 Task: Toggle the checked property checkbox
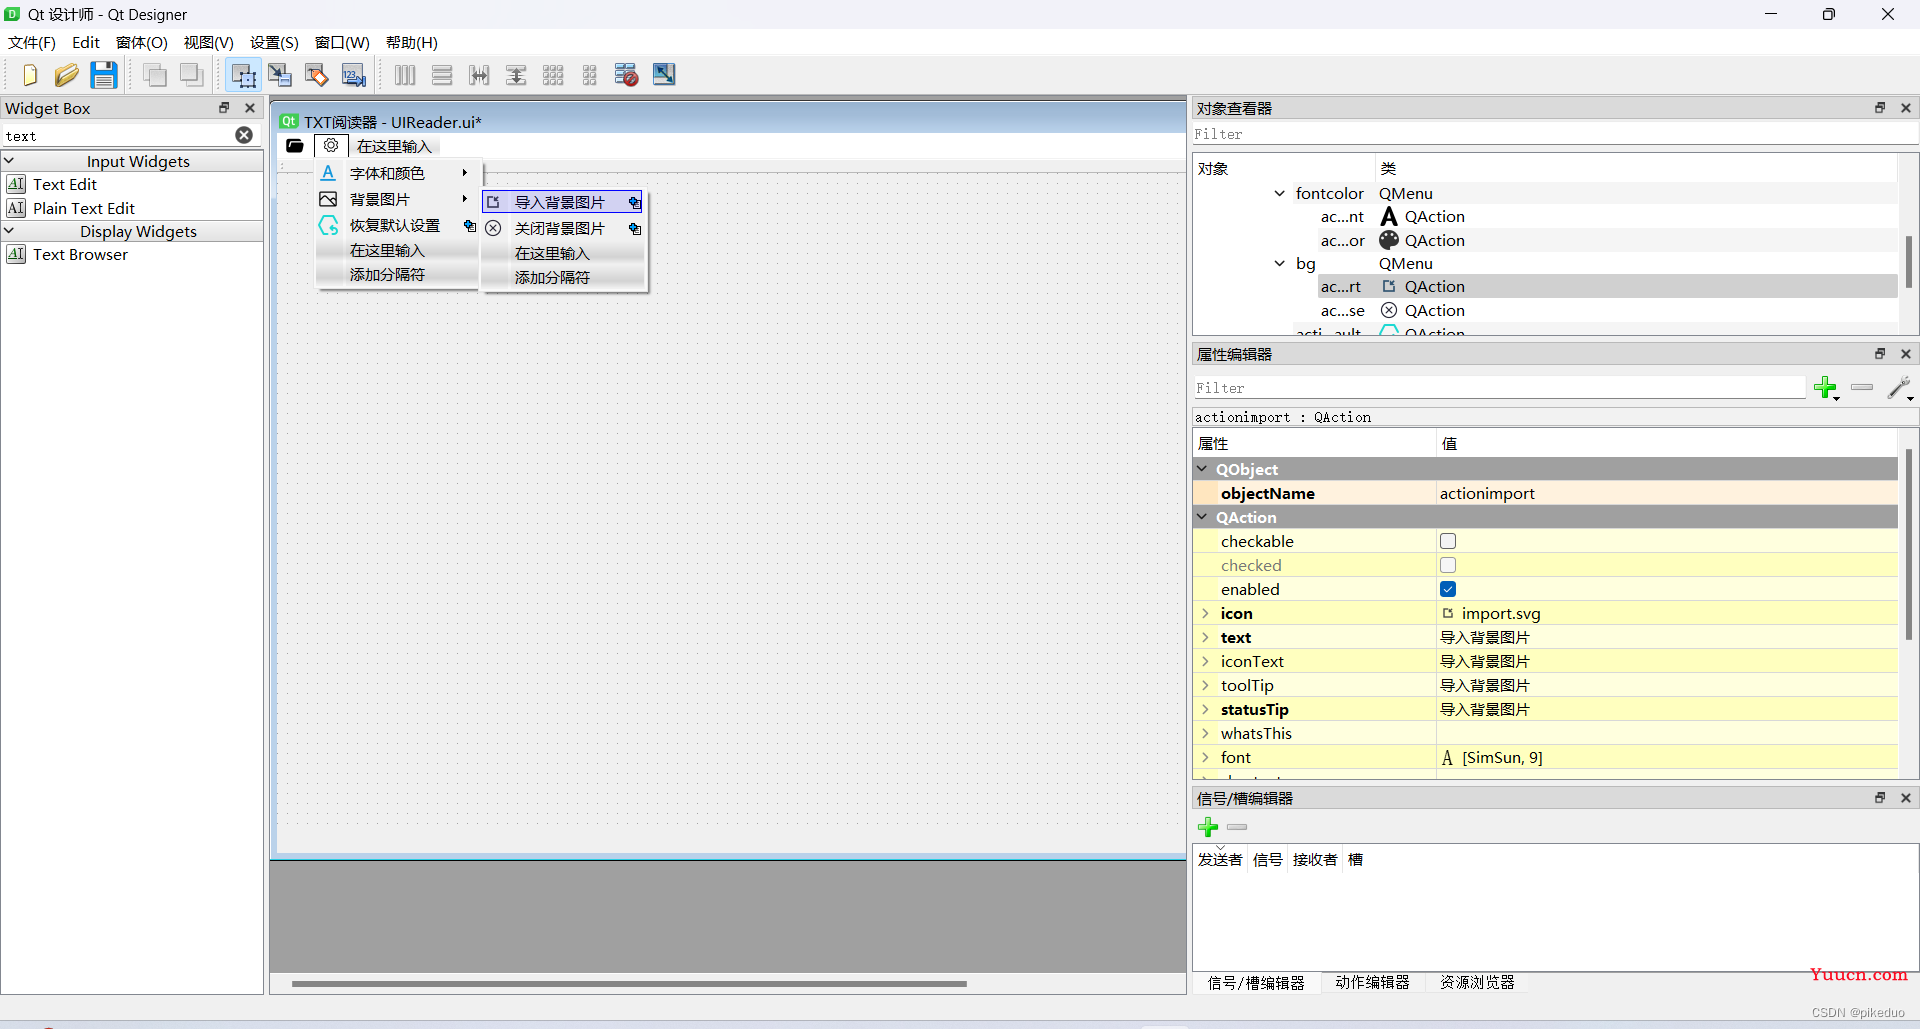(1448, 565)
